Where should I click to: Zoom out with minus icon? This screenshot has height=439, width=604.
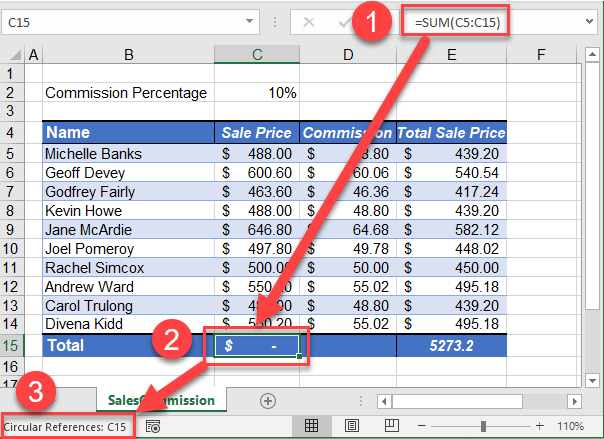(x=422, y=426)
